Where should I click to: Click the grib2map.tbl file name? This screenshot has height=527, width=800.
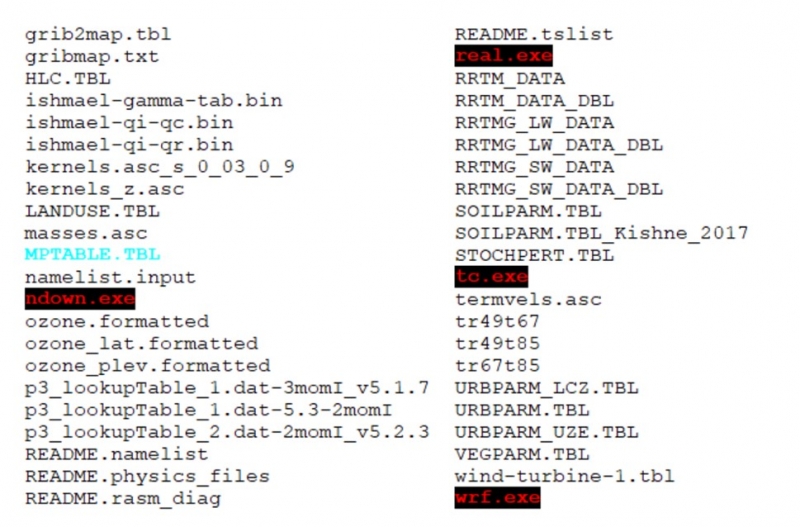[98, 34]
